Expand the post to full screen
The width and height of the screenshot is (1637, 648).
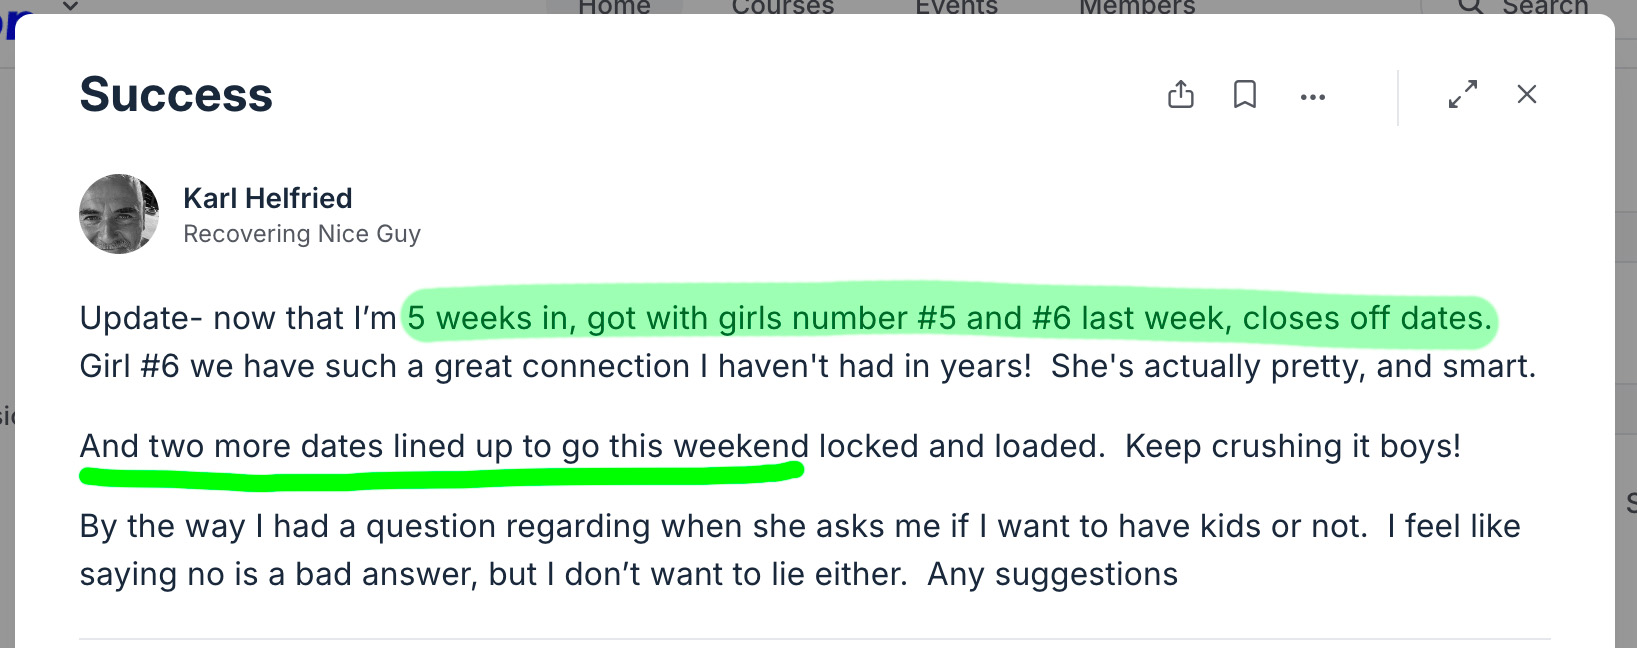1463,94
